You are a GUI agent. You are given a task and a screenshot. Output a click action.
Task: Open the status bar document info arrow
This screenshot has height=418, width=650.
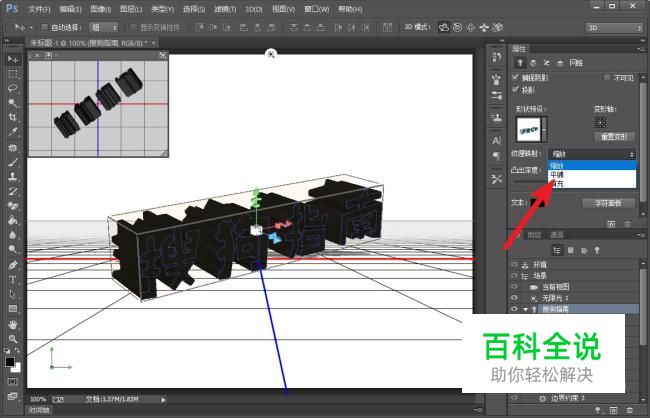(x=163, y=400)
